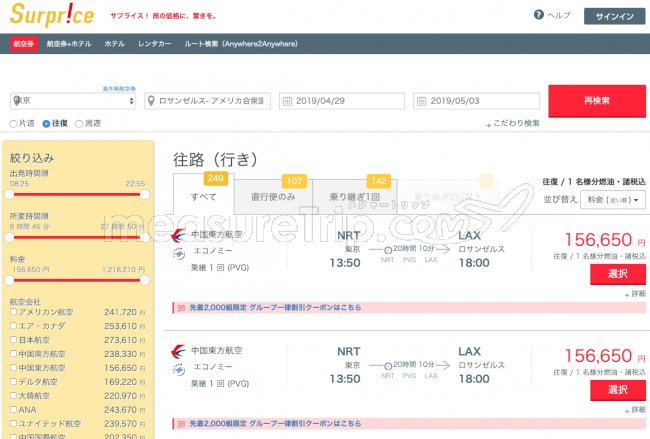Switch to the 直行便のみ tab
This screenshot has width=650, height=439.
pos(273,197)
